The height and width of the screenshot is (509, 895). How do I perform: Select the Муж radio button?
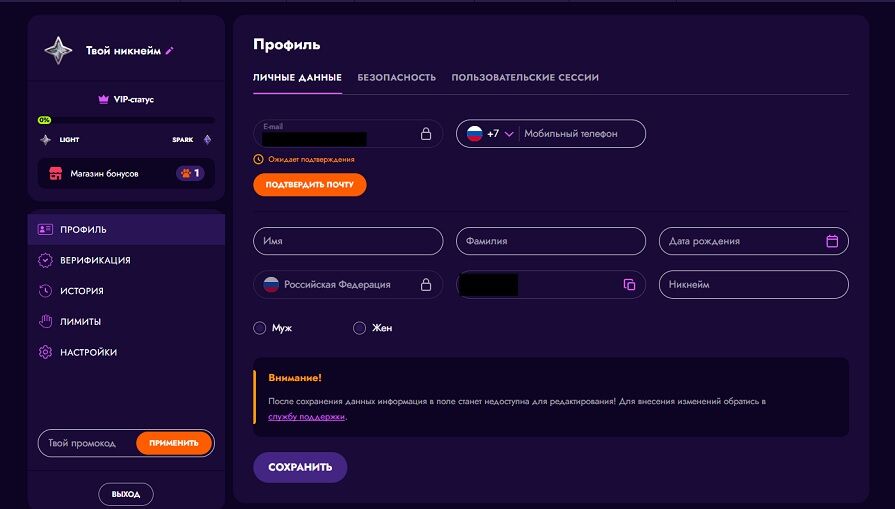(260, 328)
